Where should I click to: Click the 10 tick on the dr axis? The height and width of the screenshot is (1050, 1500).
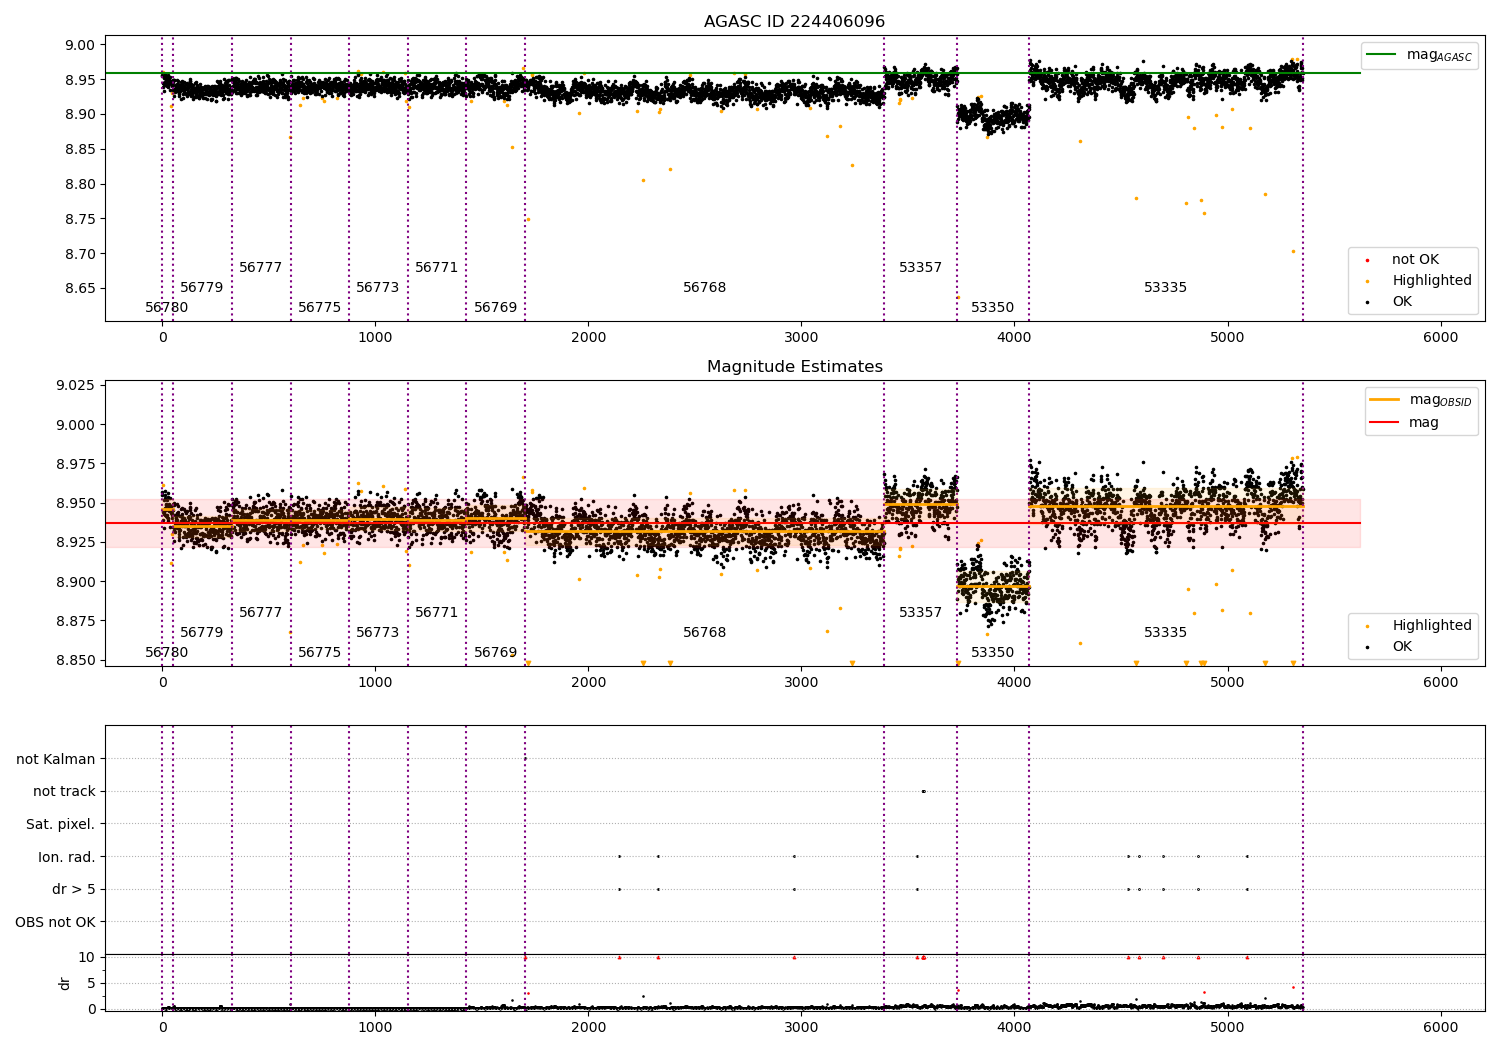[x=87, y=958]
